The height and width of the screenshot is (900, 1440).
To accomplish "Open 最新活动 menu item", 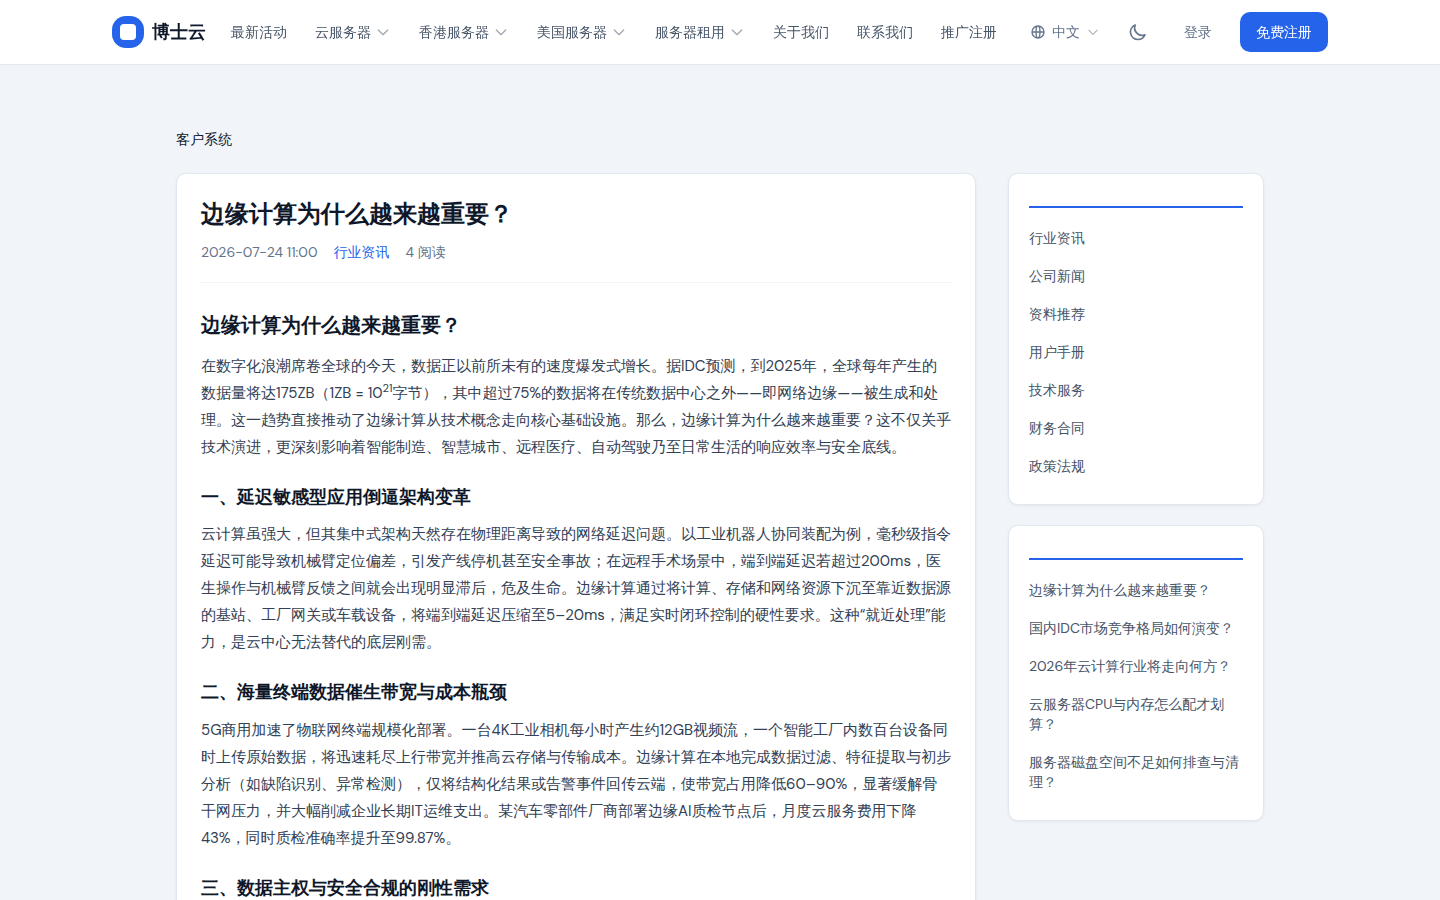I will click(259, 32).
